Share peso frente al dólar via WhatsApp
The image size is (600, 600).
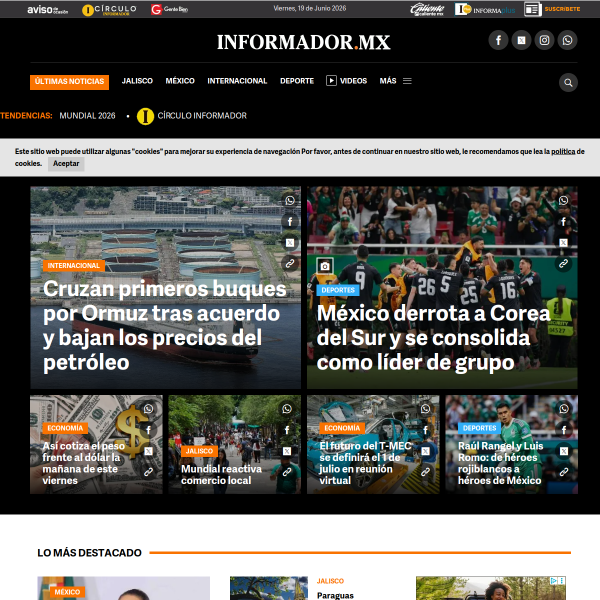148,409
